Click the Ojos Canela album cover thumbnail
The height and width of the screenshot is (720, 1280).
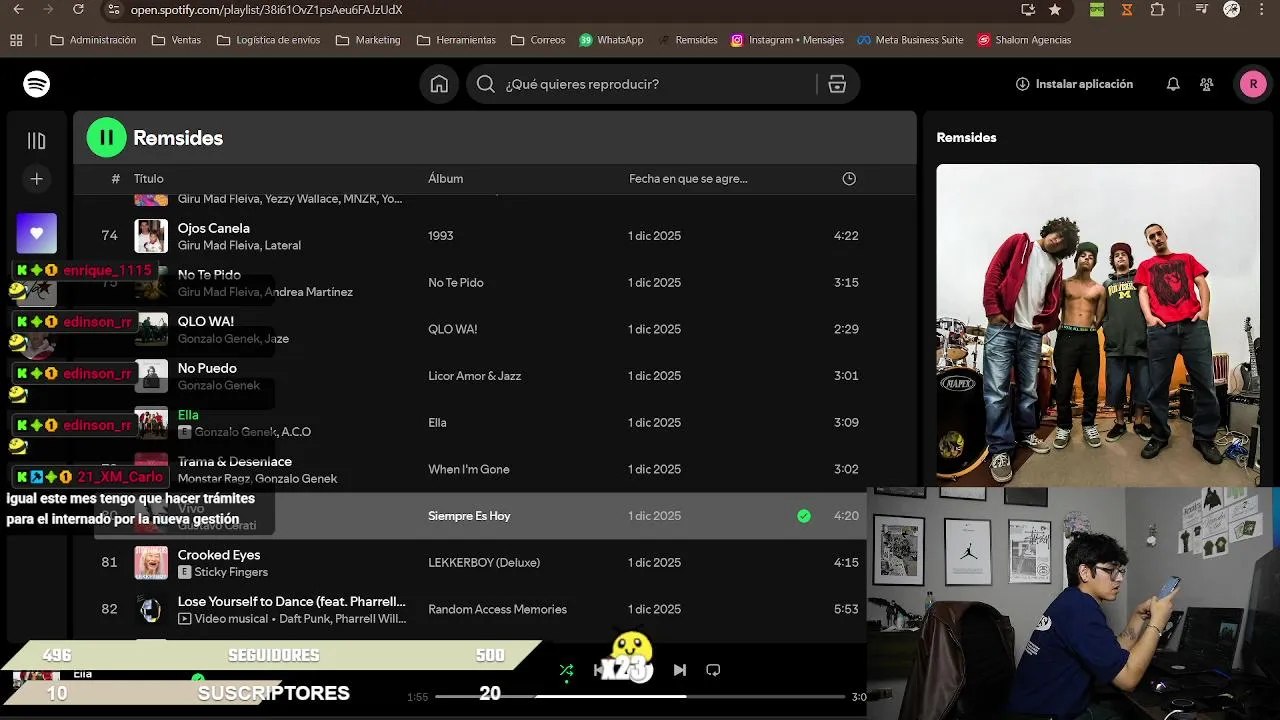(x=151, y=236)
